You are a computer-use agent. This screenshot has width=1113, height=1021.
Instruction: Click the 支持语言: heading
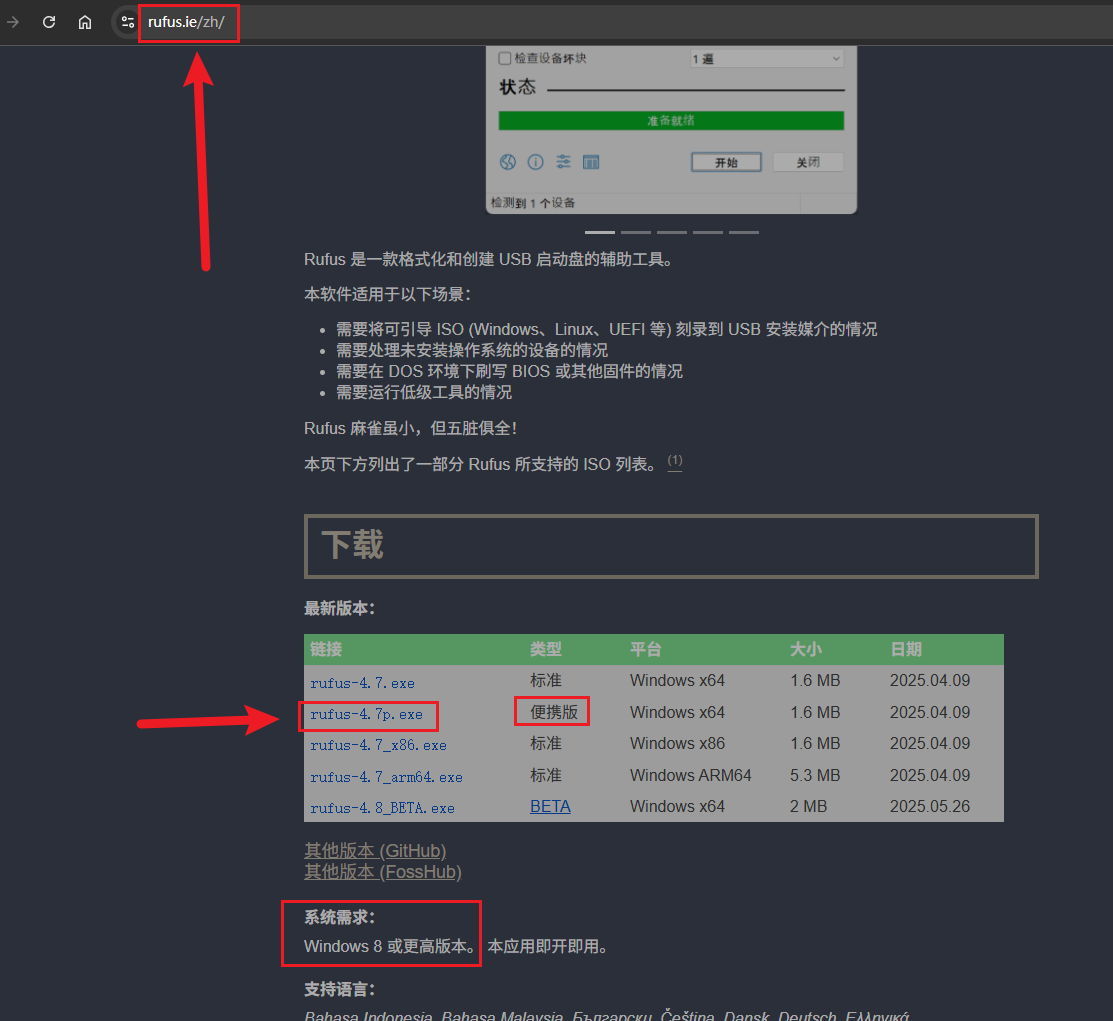click(339, 990)
